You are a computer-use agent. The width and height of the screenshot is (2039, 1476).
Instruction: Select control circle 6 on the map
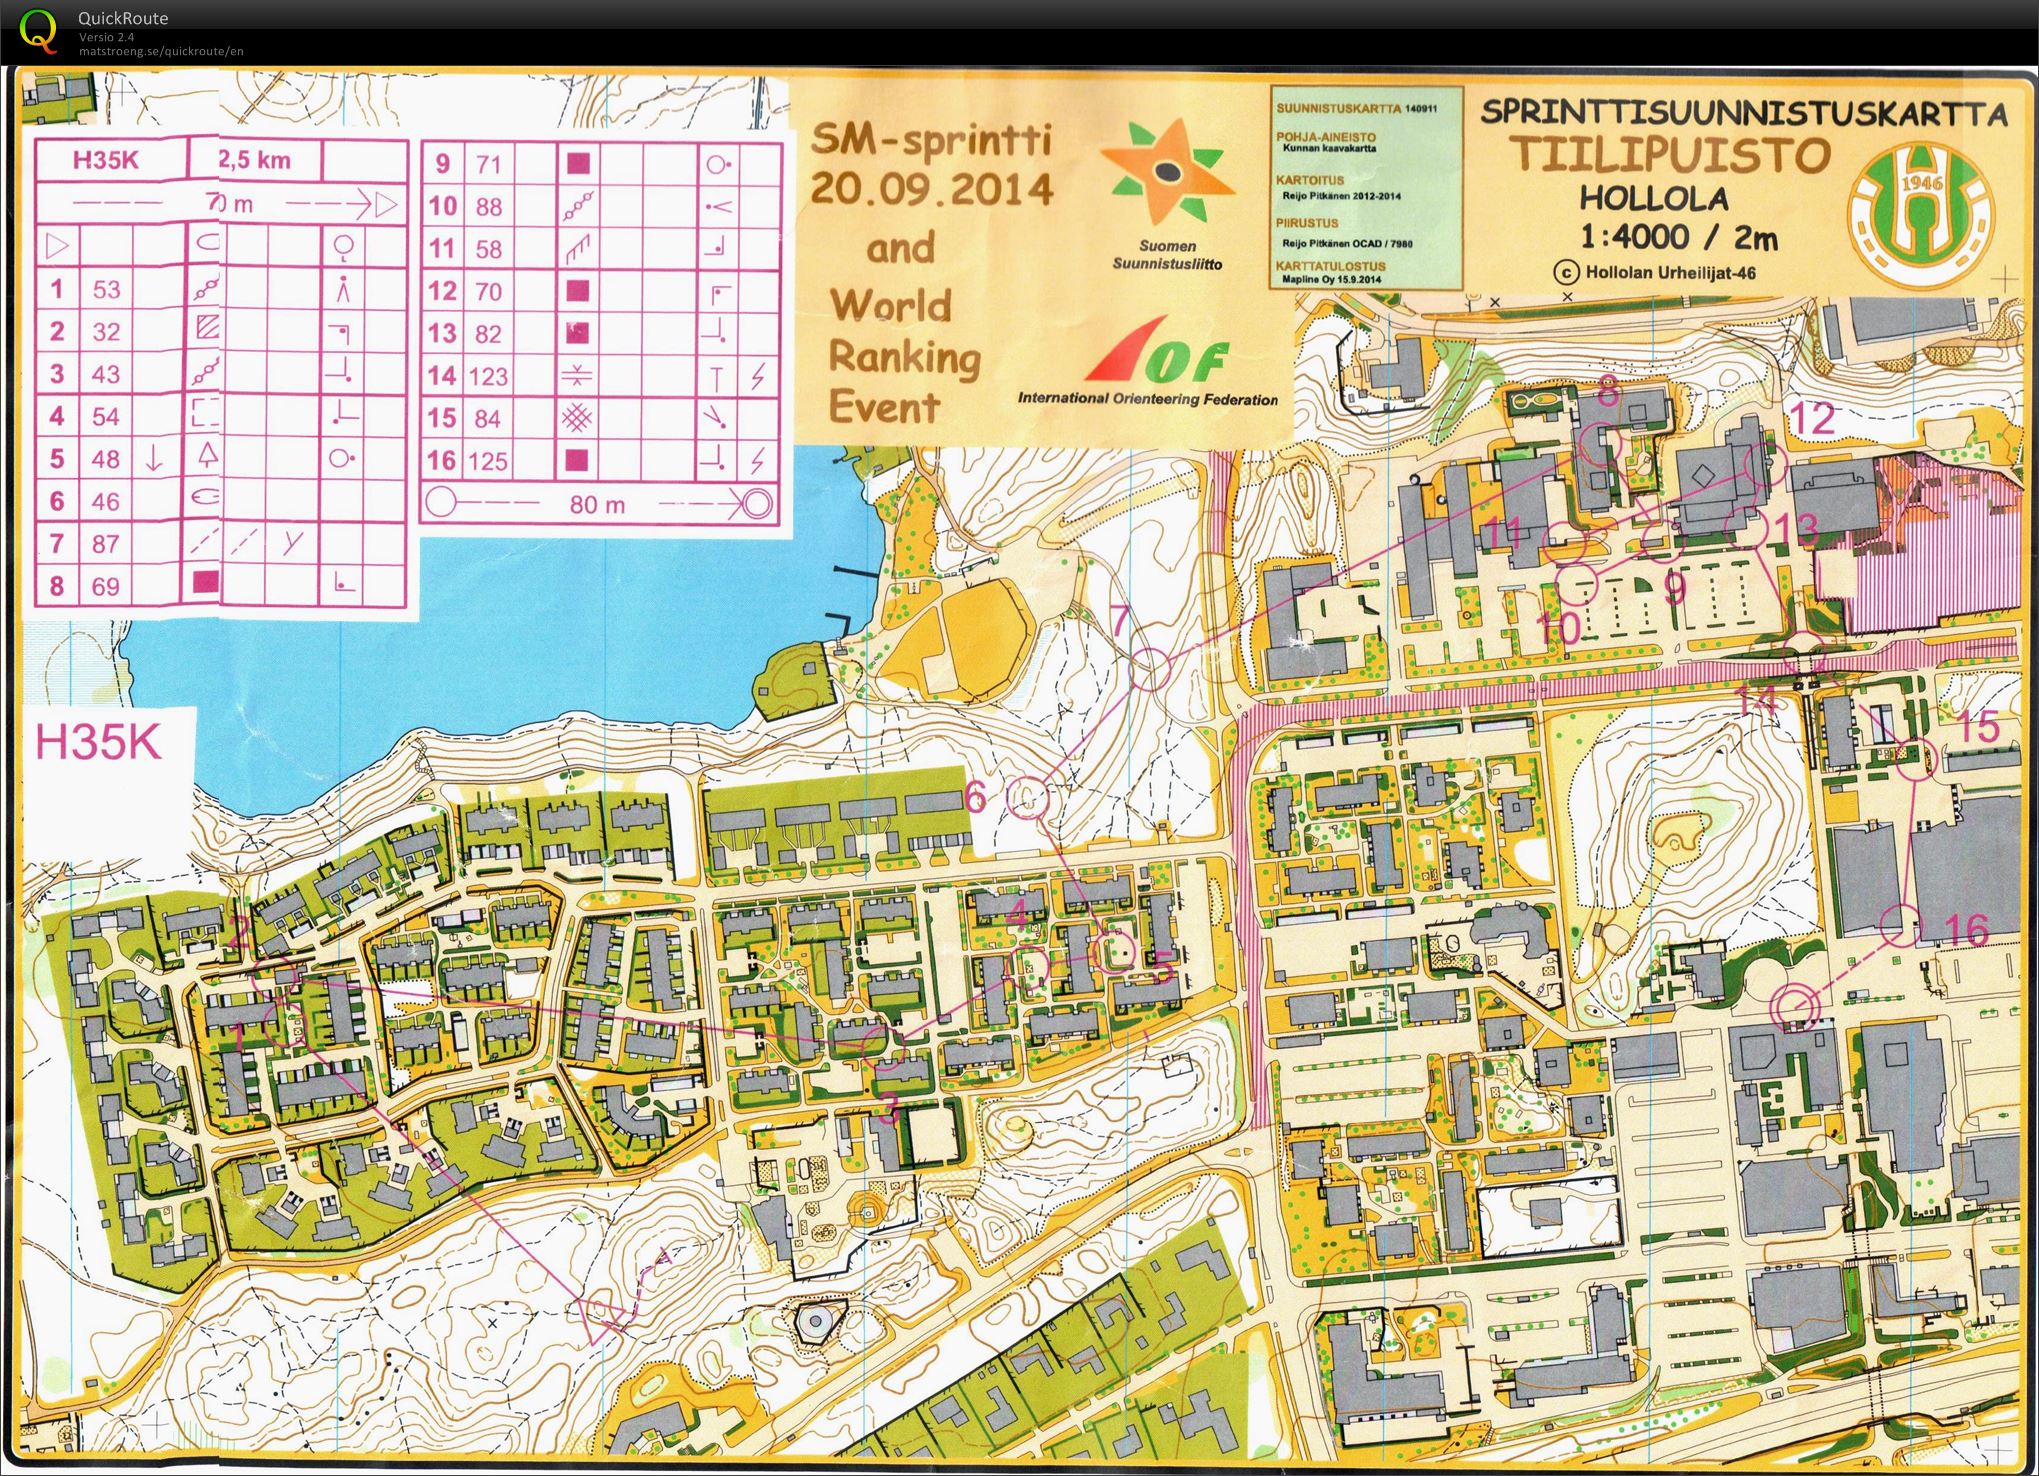pos(1028,796)
